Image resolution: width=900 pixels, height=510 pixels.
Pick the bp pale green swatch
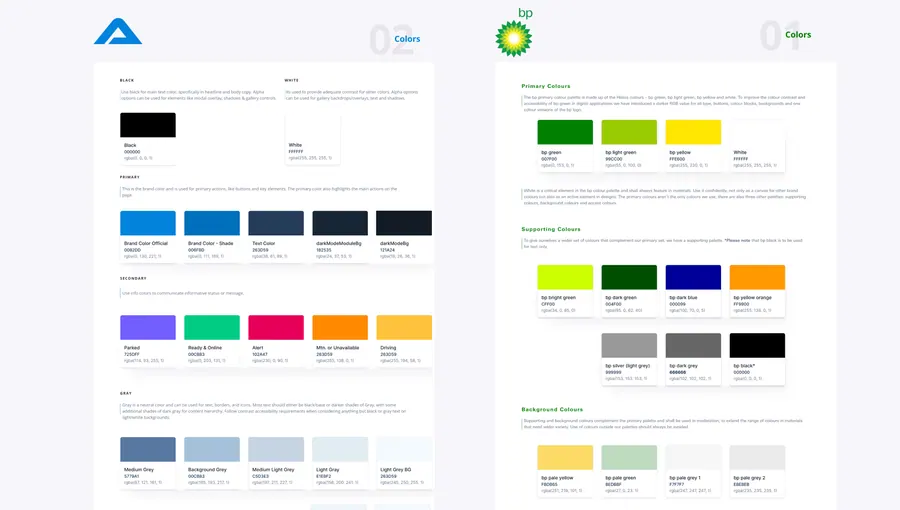click(x=629, y=457)
